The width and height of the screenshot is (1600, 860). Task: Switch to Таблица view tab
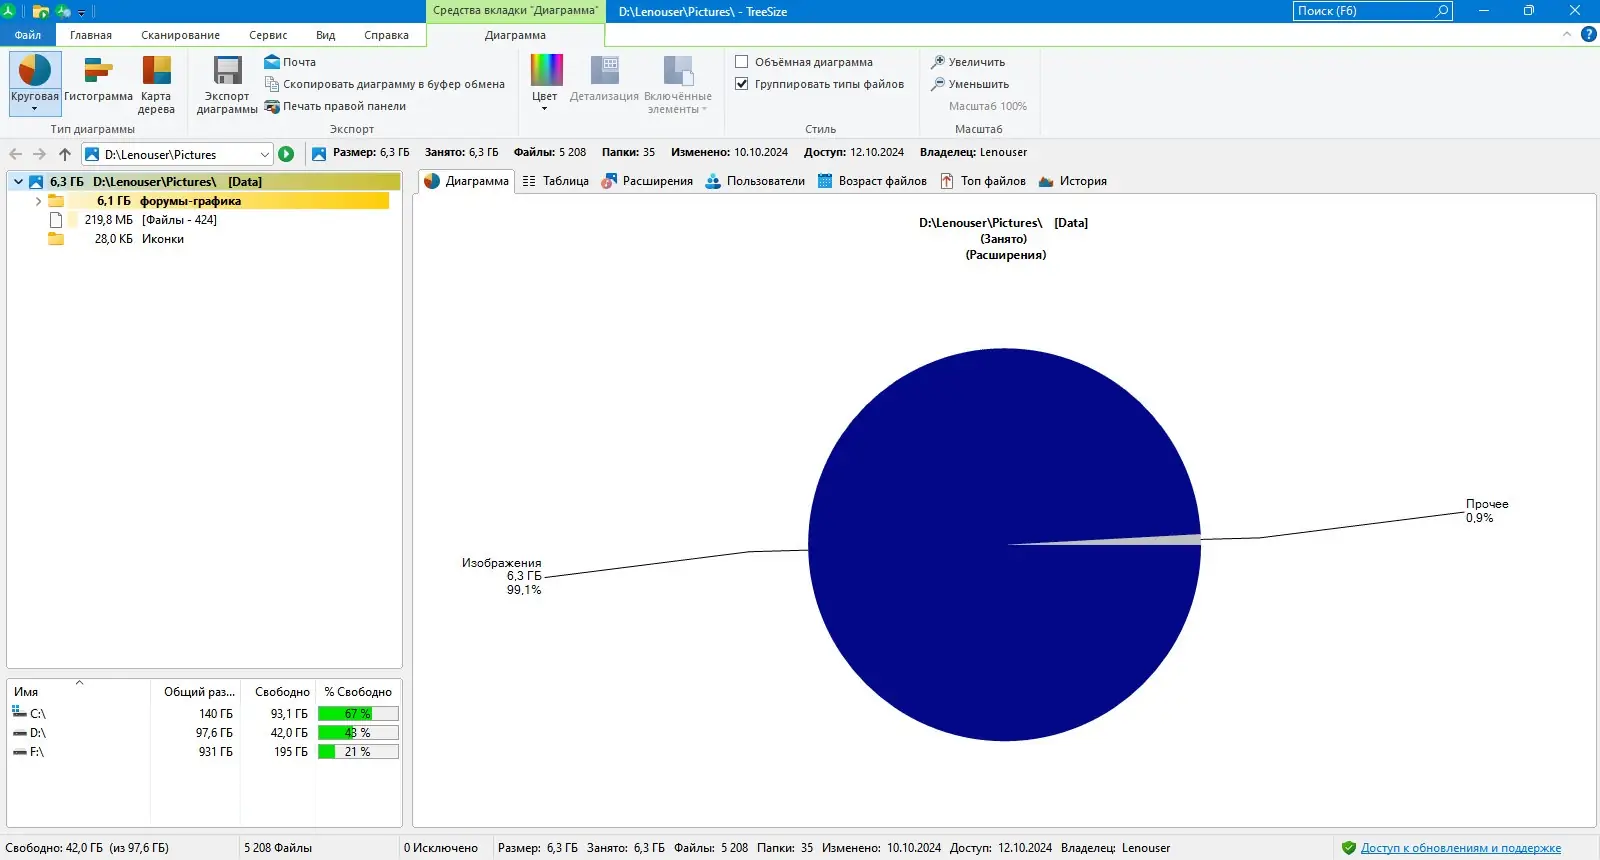(x=556, y=181)
